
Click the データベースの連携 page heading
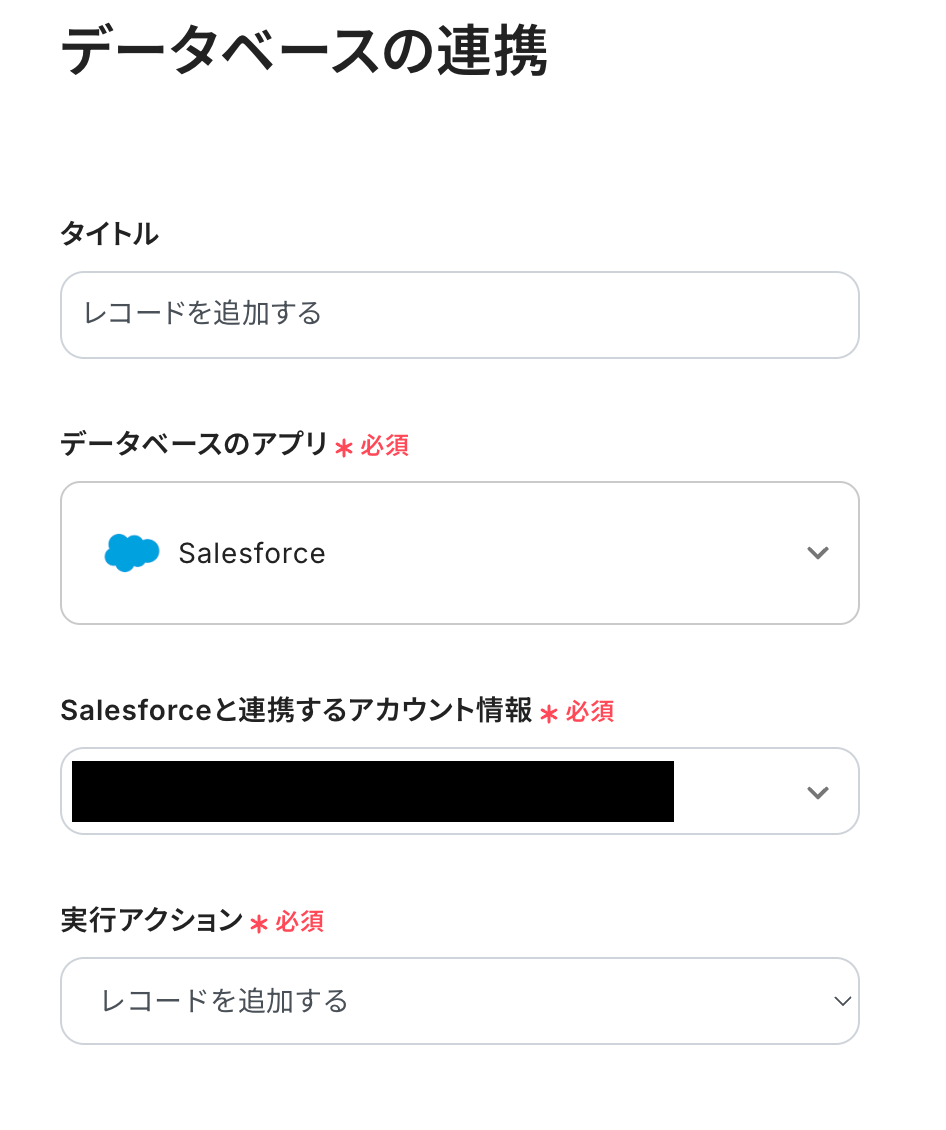coord(304,52)
